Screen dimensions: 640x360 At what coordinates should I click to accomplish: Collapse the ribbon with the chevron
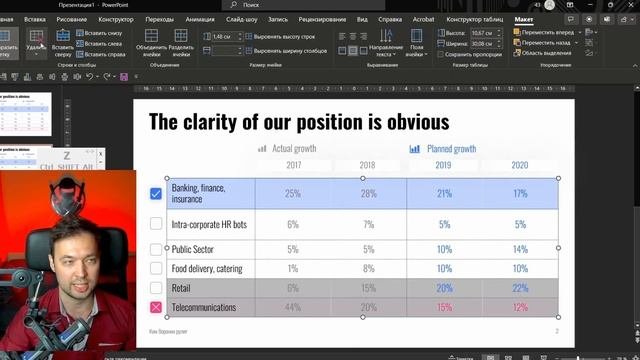tap(635, 65)
